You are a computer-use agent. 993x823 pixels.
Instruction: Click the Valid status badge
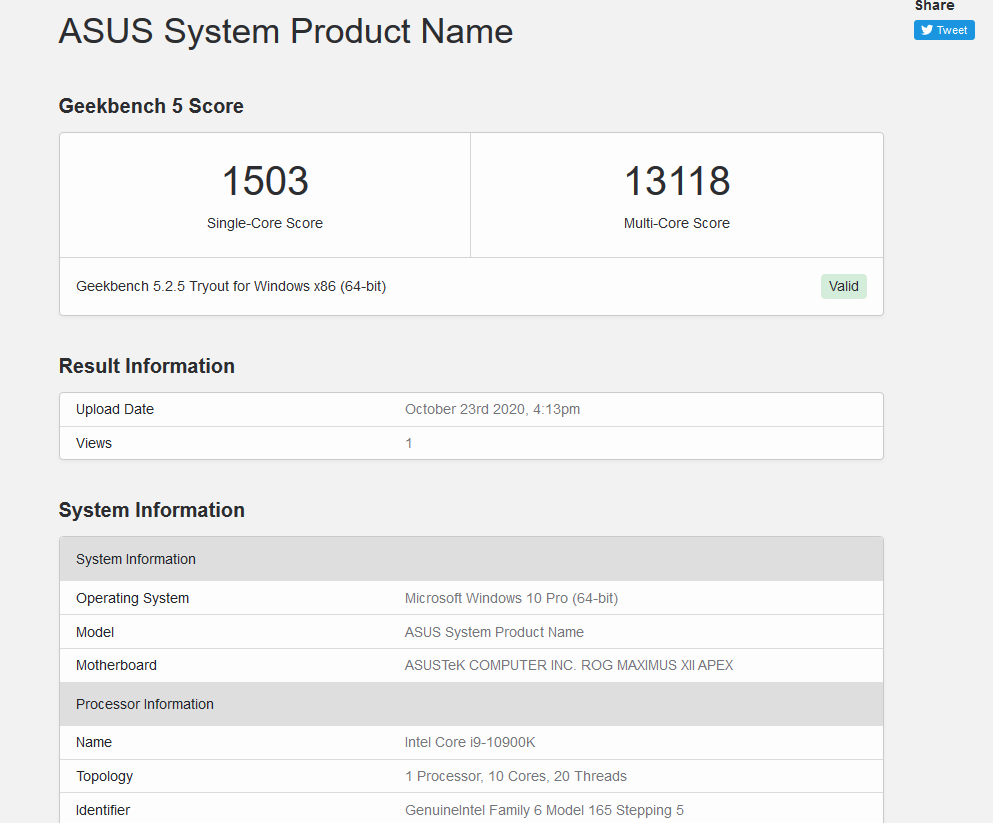pos(844,286)
